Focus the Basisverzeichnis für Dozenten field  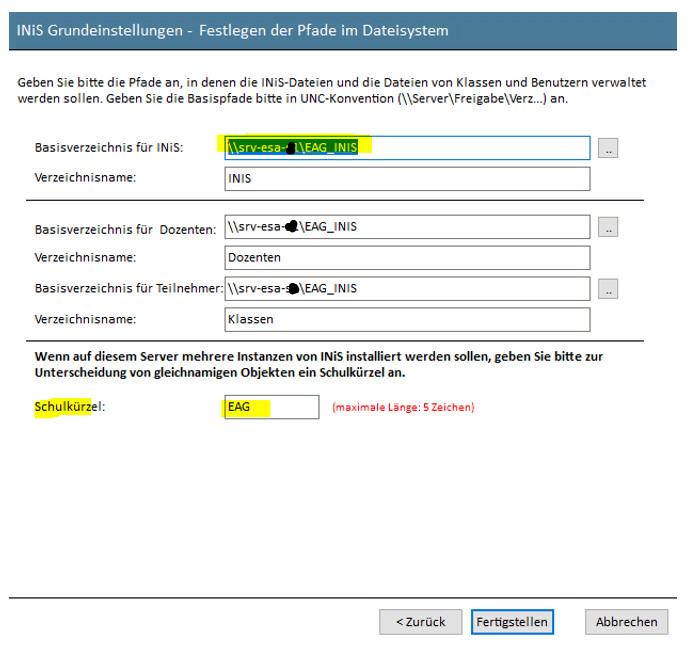tap(407, 227)
